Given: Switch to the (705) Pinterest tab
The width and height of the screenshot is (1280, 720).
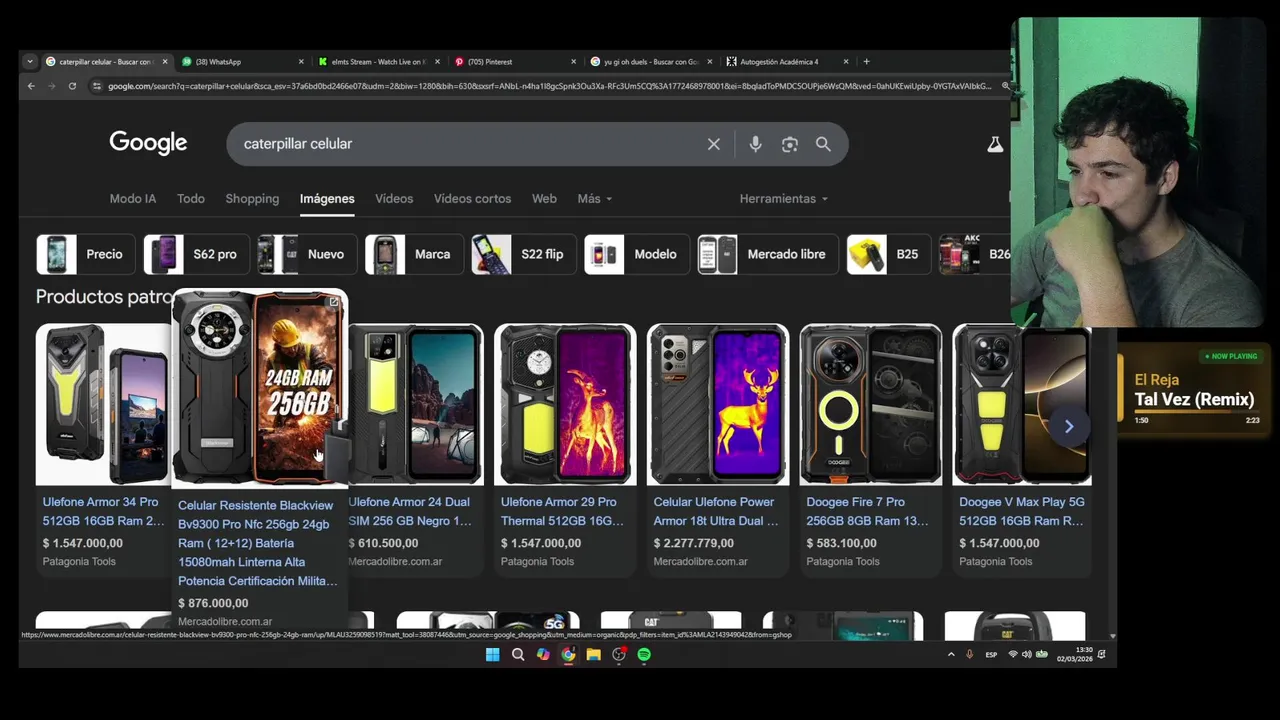Looking at the screenshot, I should click(515, 62).
